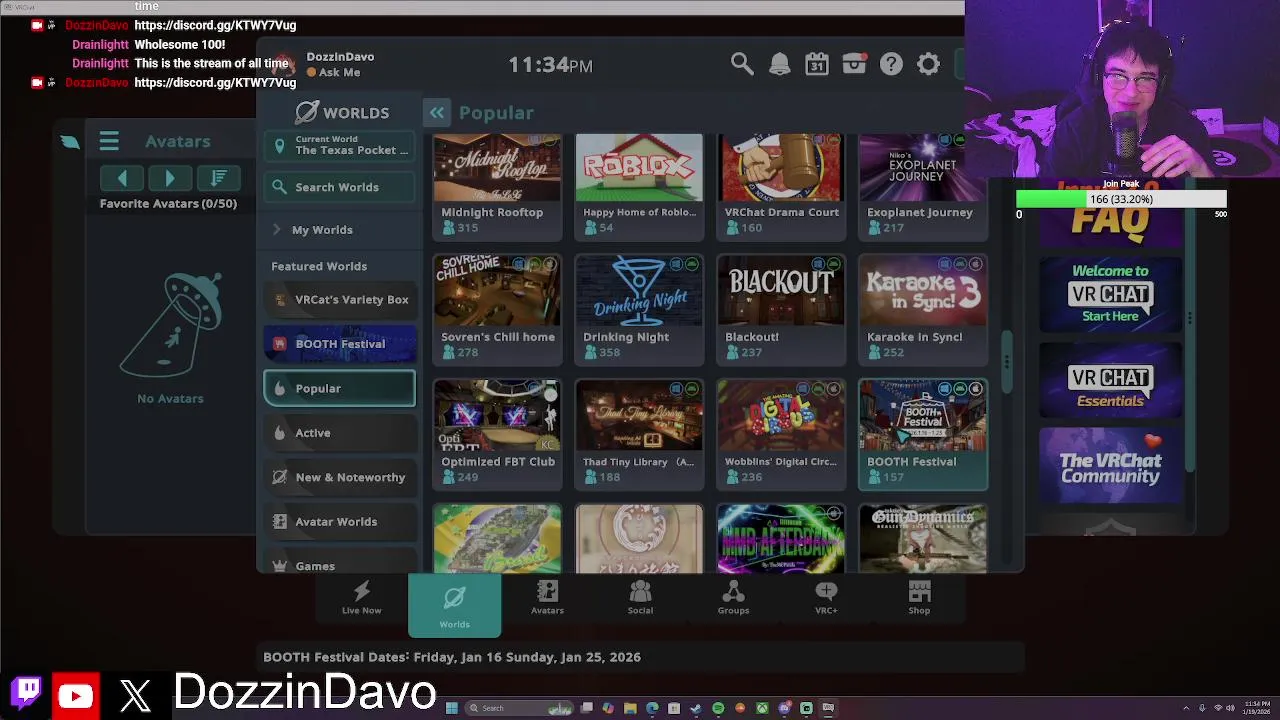Open the notifications bell

click(779, 65)
